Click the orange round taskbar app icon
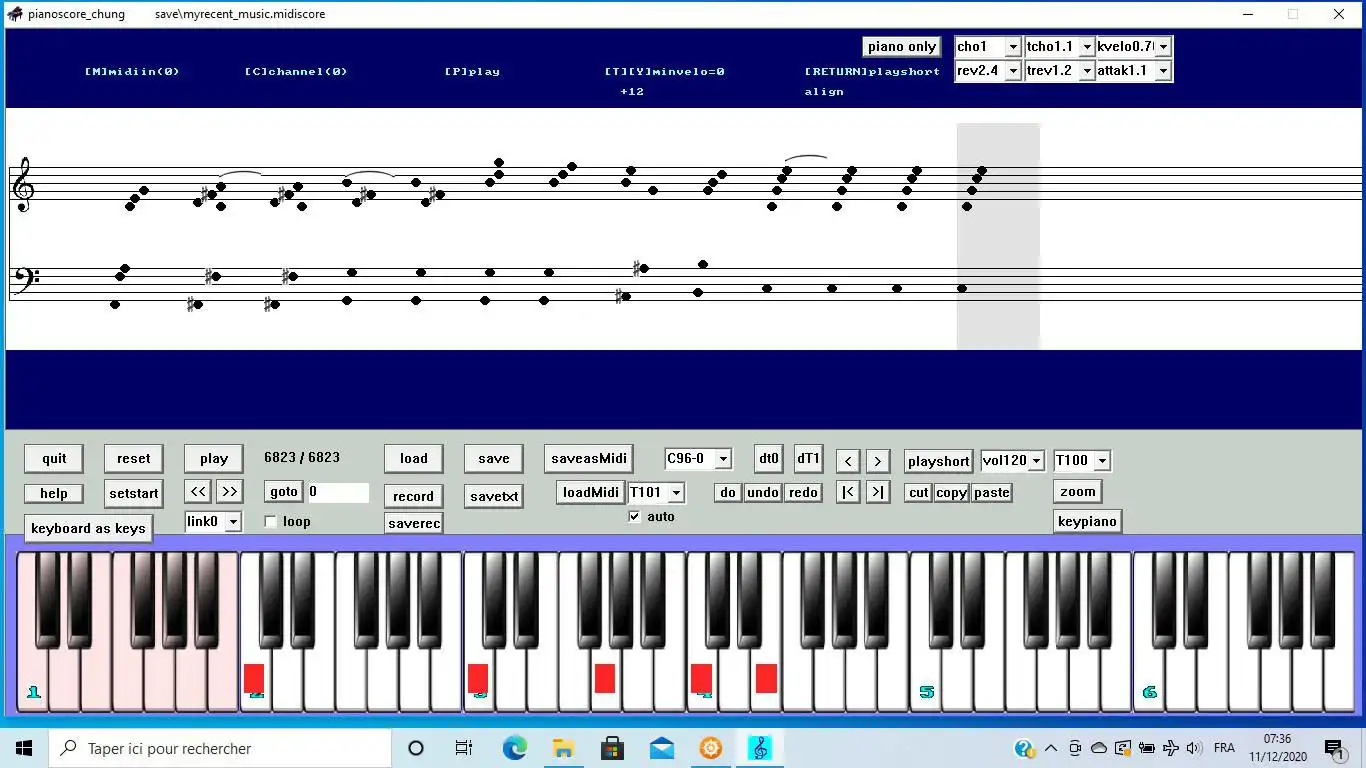This screenshot has width=1366, height=768. (710, 748)
